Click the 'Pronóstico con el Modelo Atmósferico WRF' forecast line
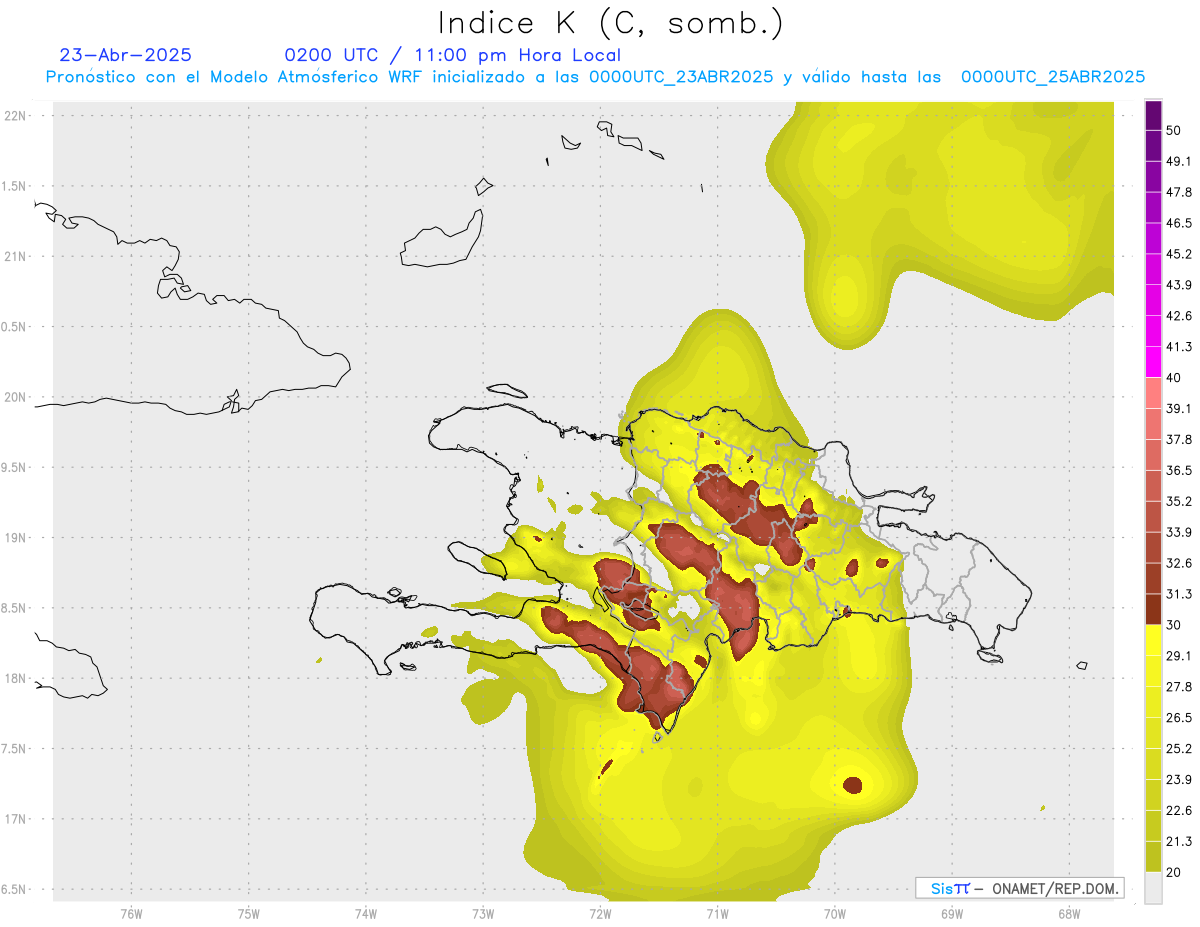 (x=596, y=77)
